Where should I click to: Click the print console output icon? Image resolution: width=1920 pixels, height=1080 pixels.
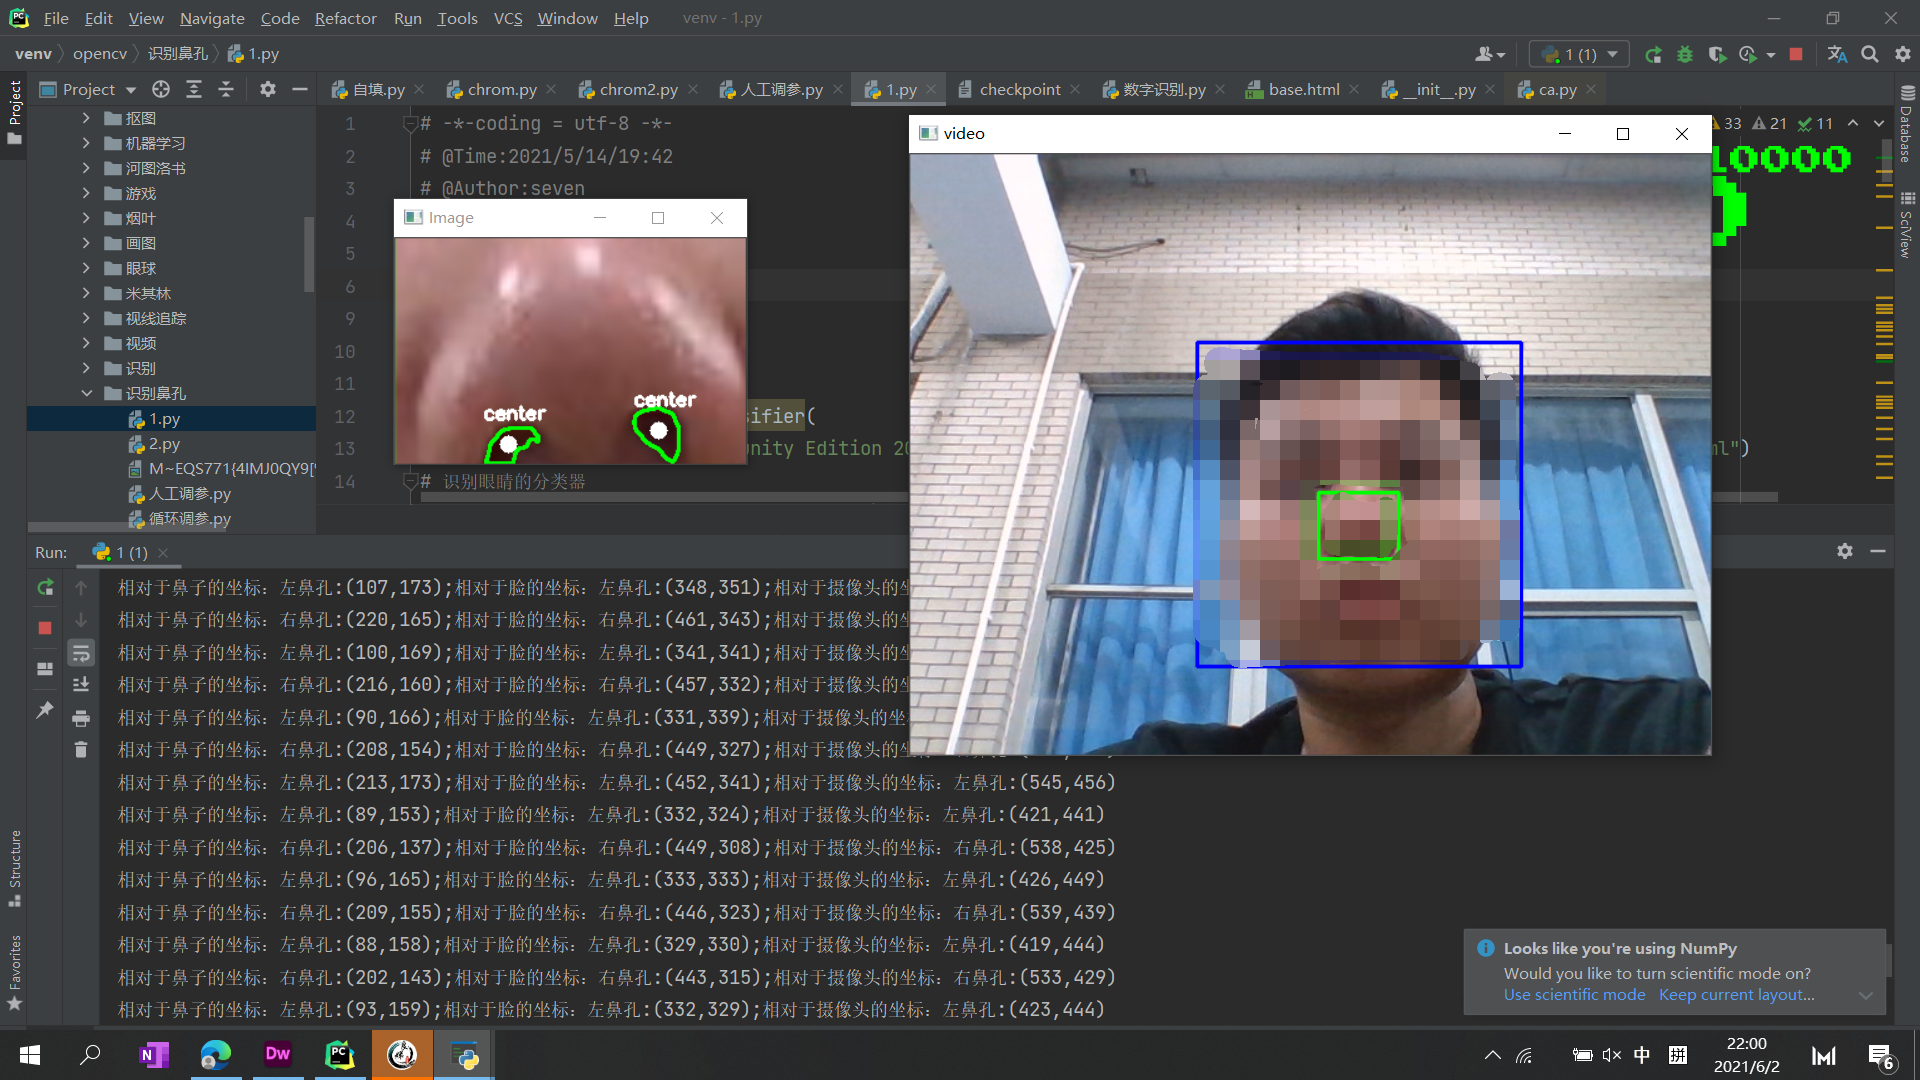[x=81, y=718]
